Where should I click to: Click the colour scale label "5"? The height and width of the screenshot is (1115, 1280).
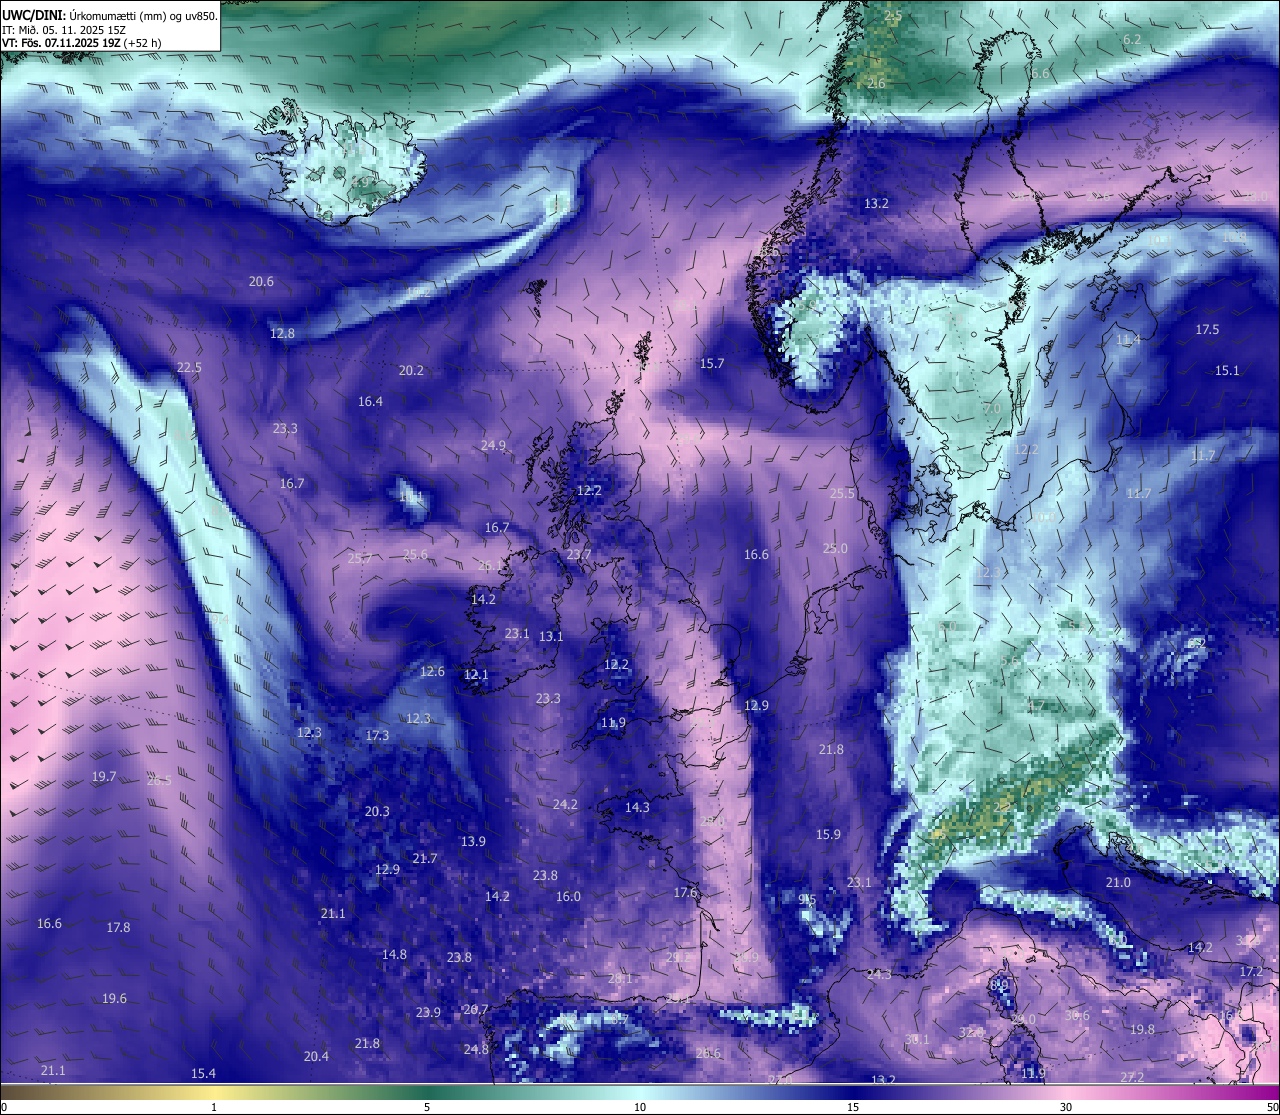pos(427,1107)
